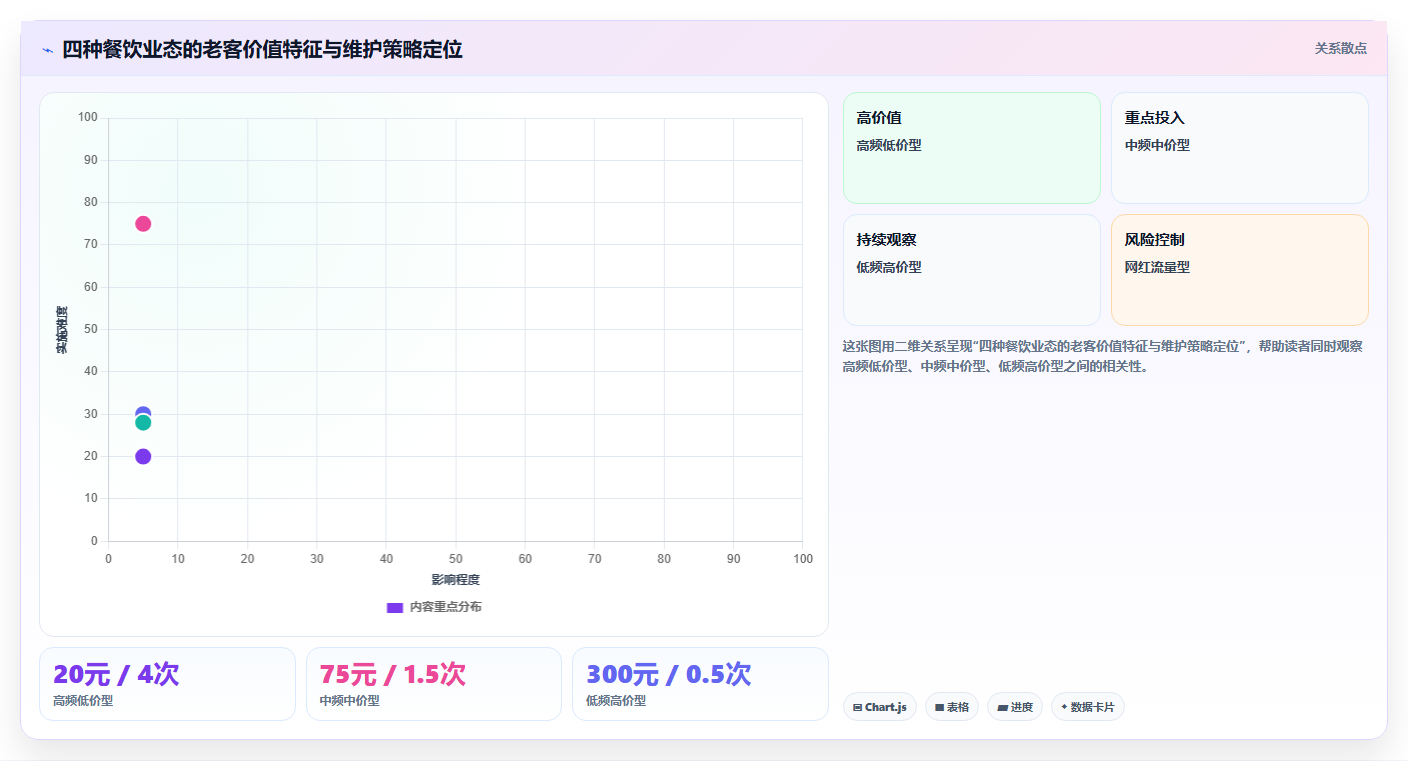Click the lightning icon beside the title
This screenshot has height=761, width=1408.
[47, 50]
